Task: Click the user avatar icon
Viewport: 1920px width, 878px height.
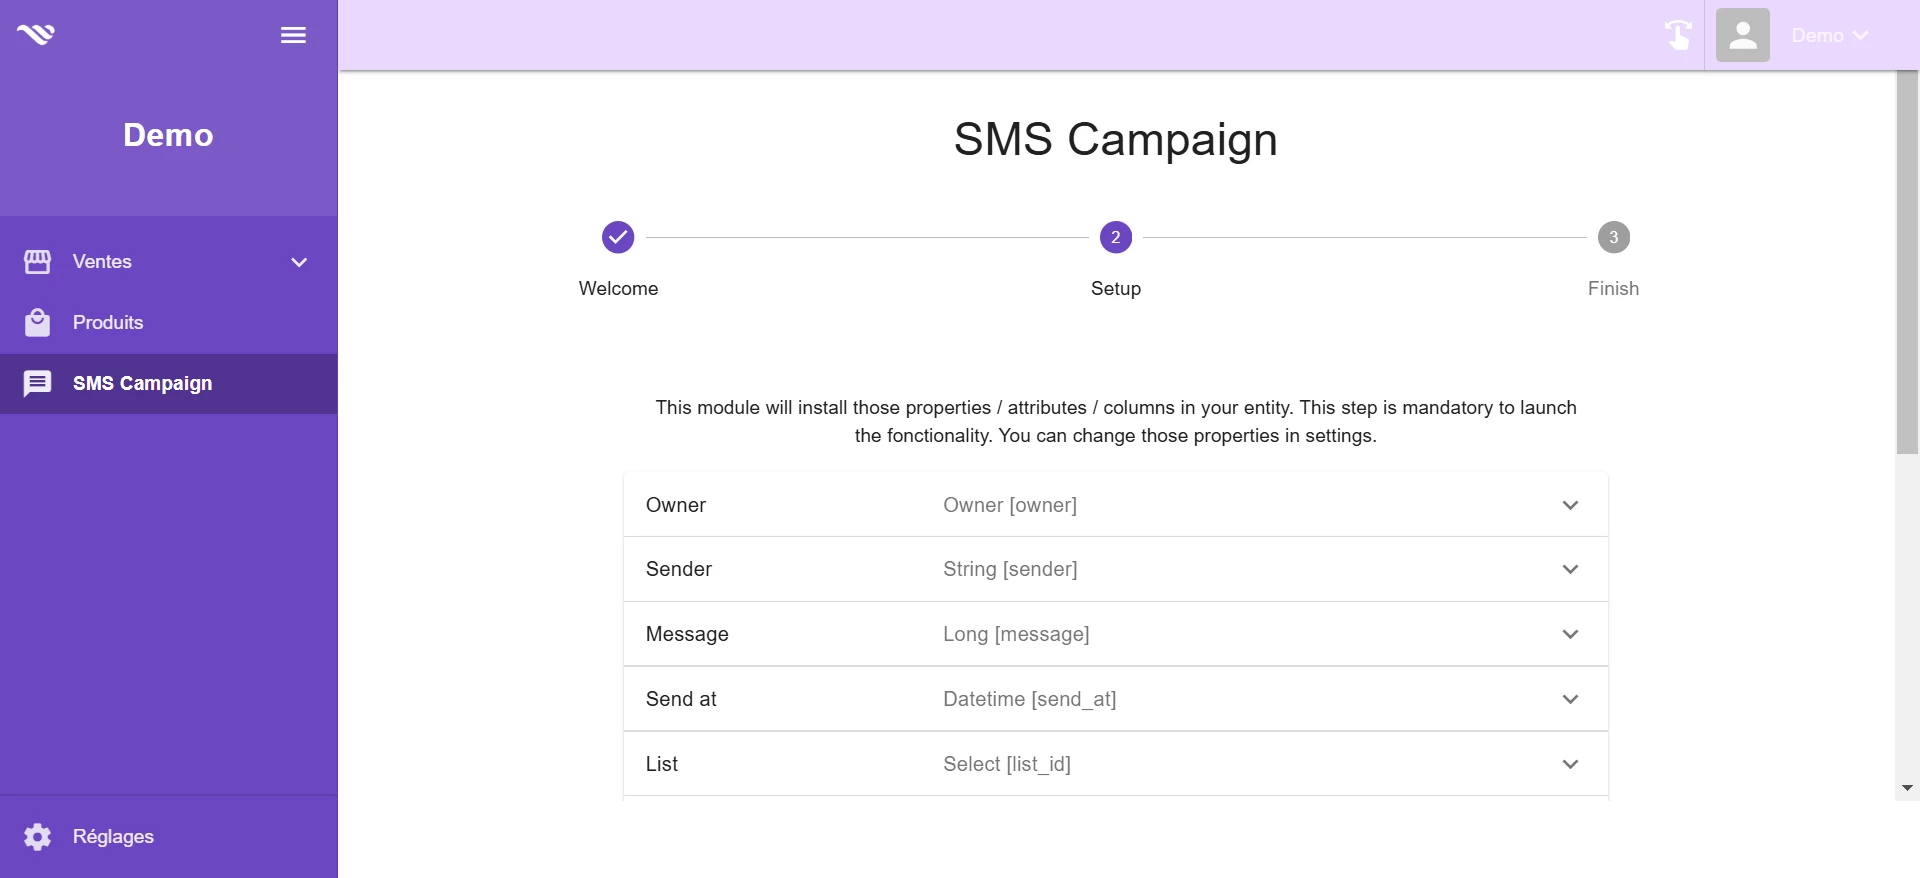Action: tap(1743, 35)
